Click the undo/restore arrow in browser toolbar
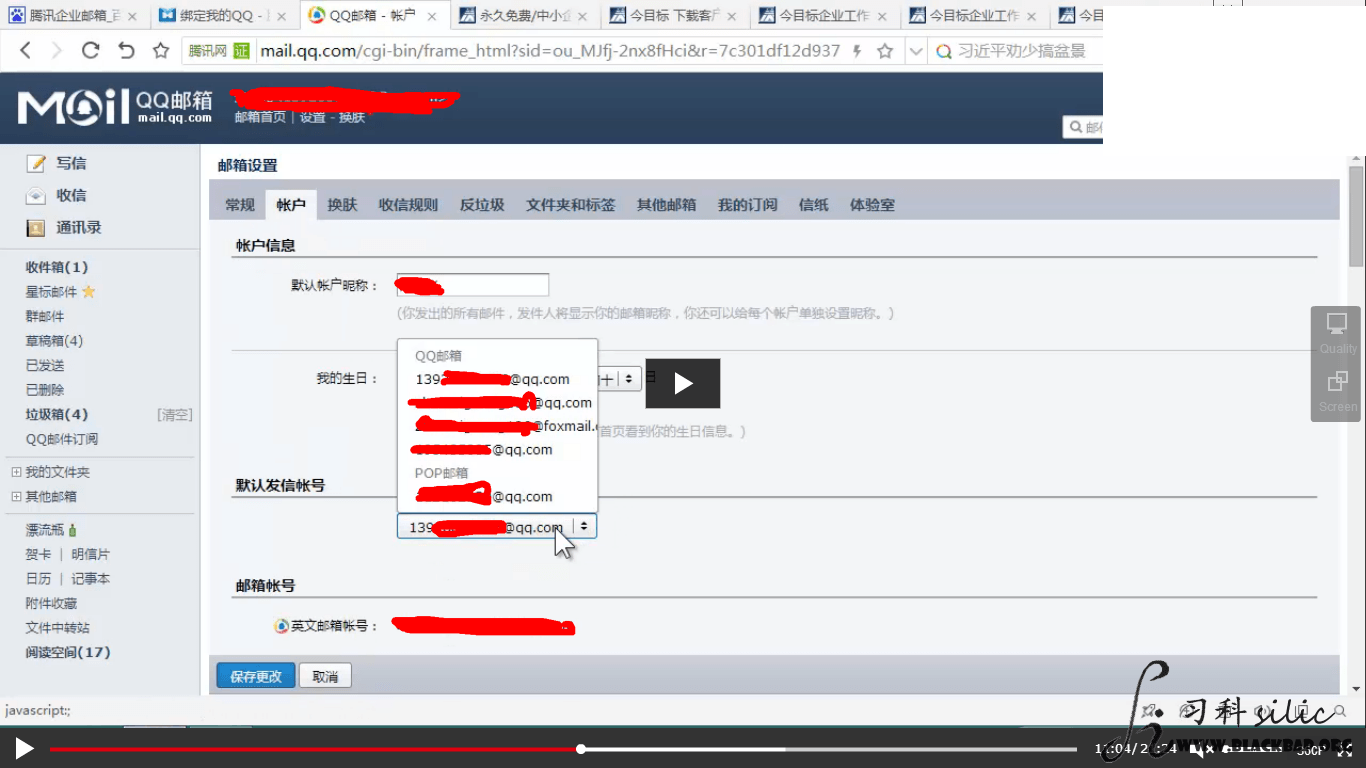 [126, 51]
